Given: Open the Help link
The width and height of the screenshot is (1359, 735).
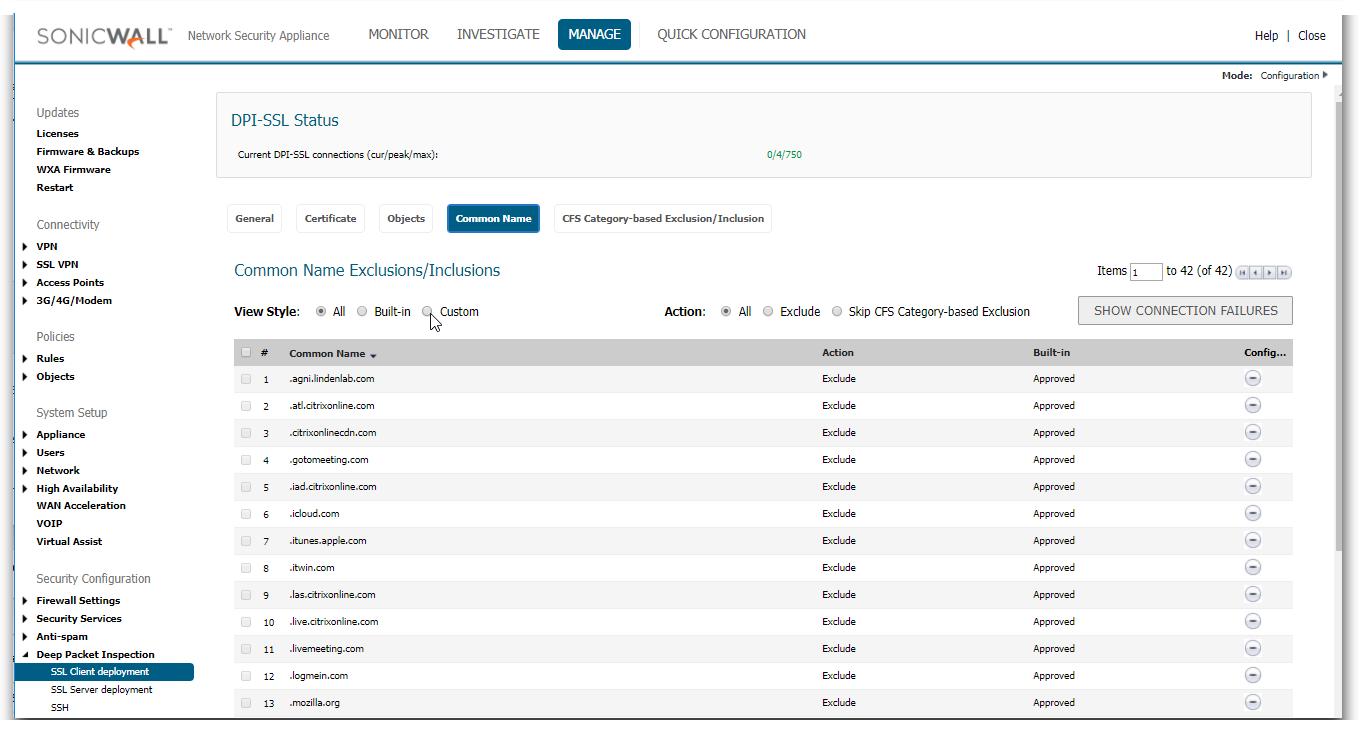Looking at the screenshot, I should tap(1266, 35).
